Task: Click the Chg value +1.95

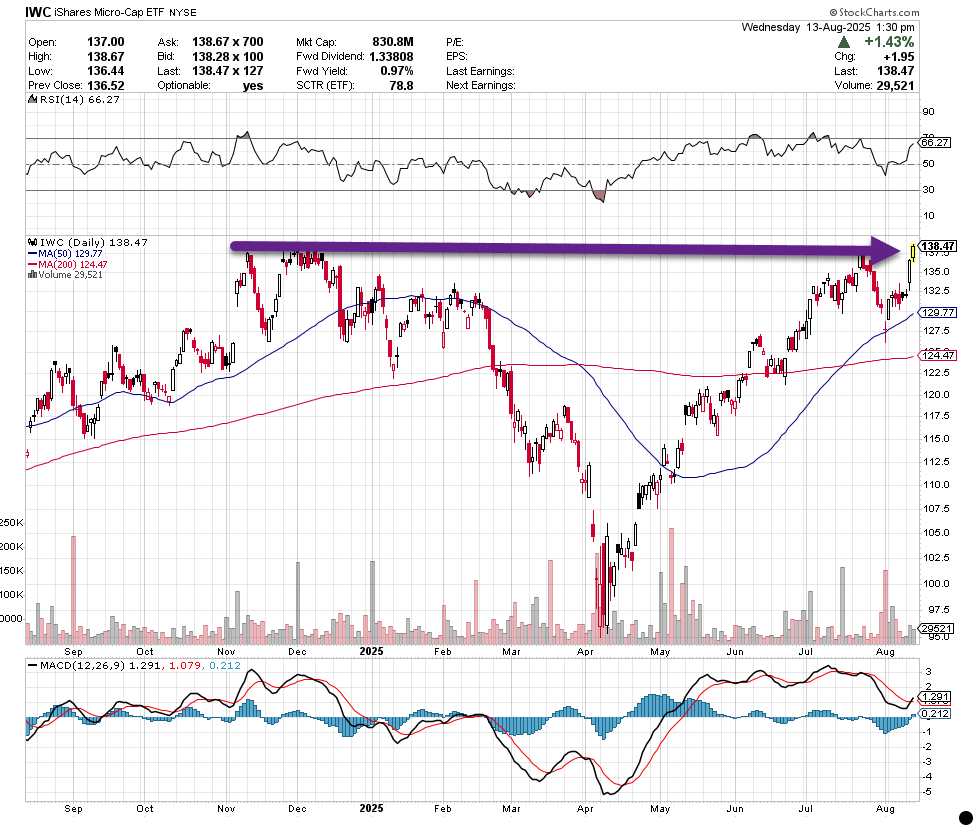Action: [x=899, y=56]
